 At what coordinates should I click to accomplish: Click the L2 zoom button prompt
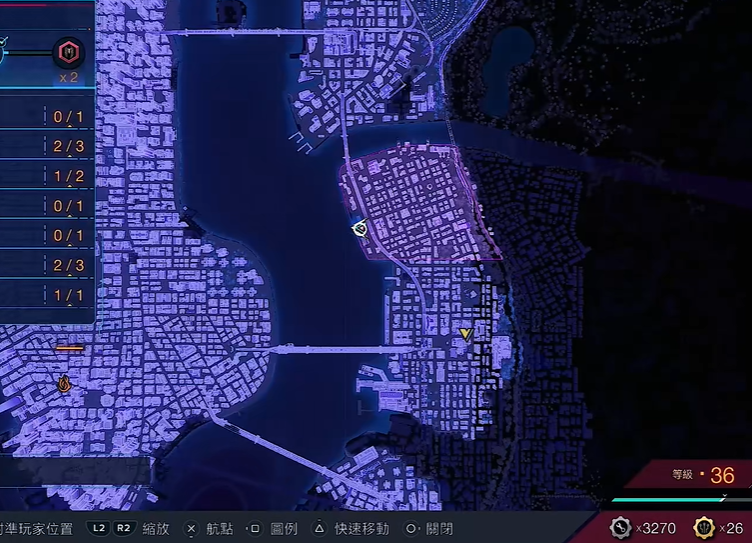99,528
